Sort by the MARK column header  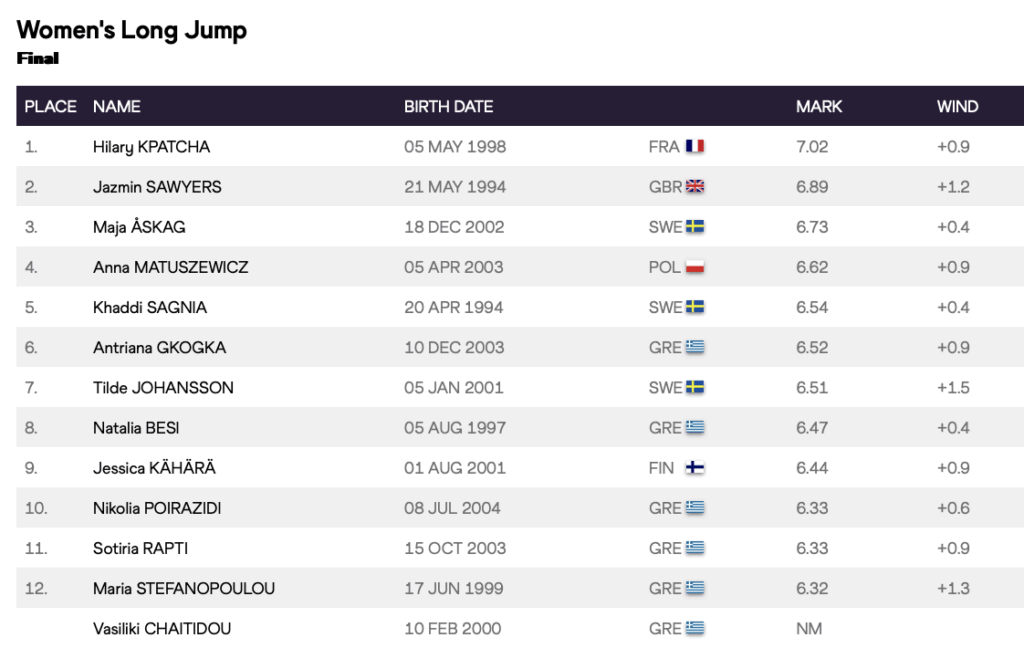pos(819,106)
